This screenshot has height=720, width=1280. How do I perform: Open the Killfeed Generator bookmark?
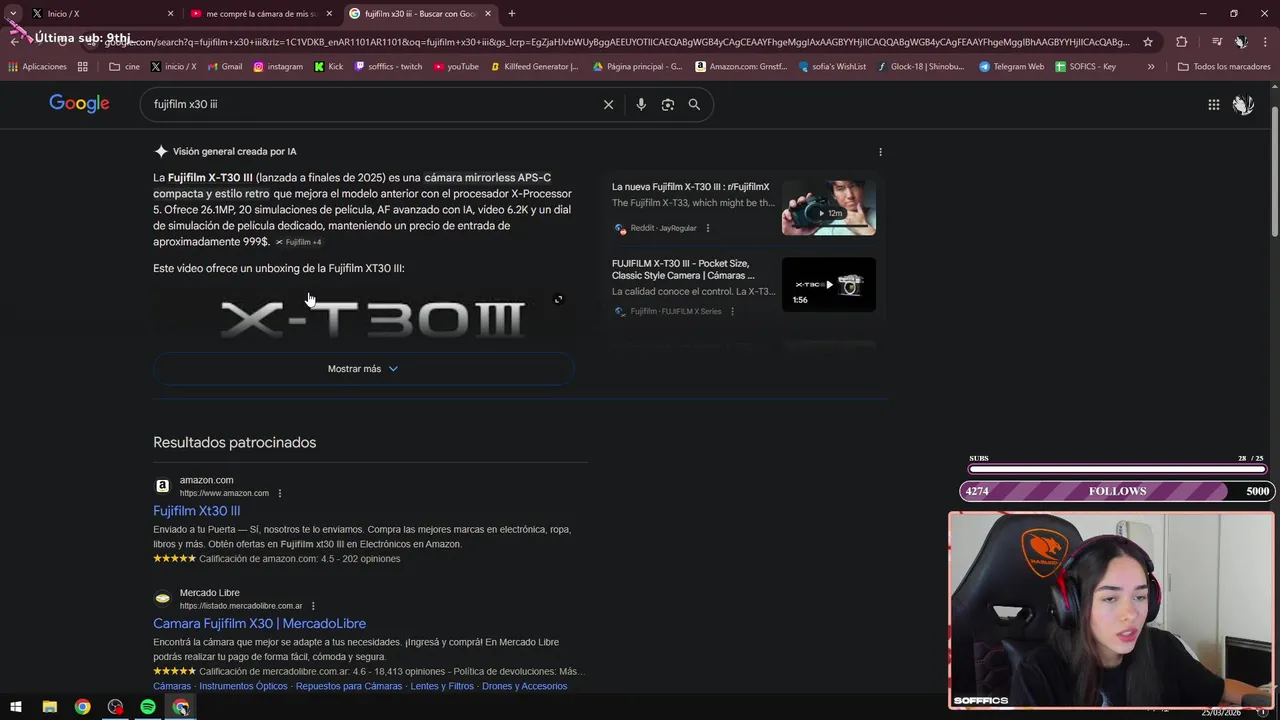pos(533,67)
